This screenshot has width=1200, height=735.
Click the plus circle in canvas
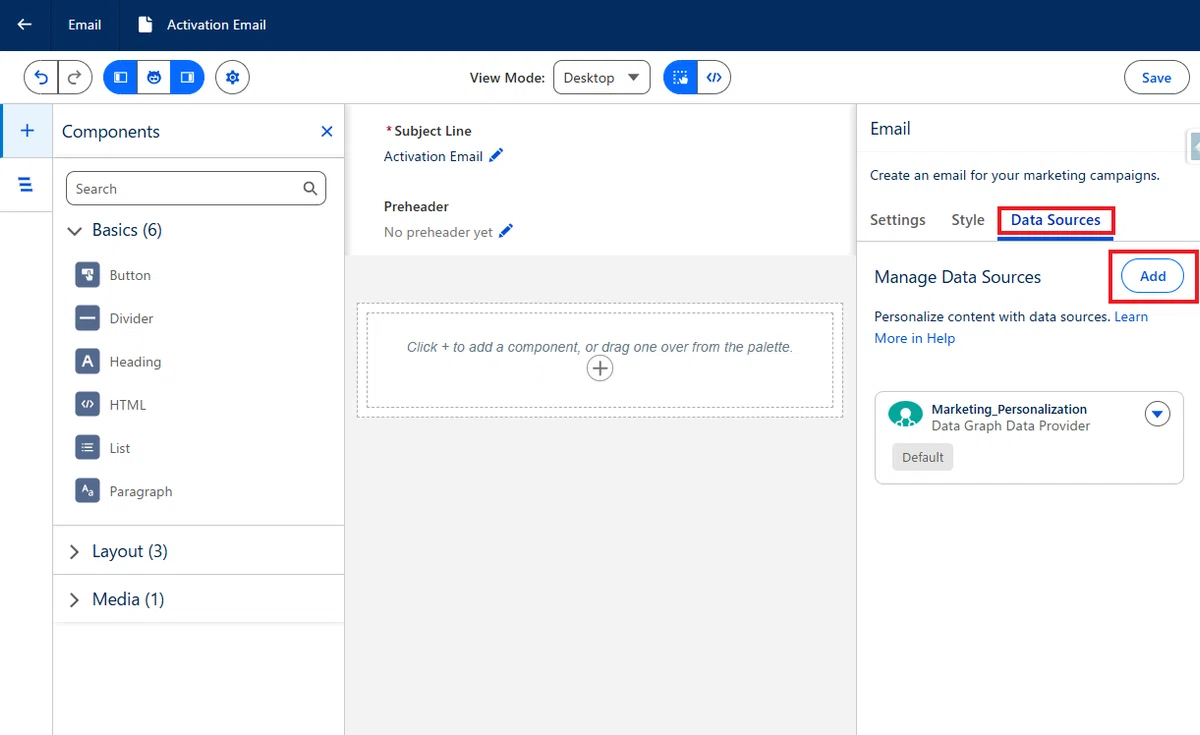(599, 369)
